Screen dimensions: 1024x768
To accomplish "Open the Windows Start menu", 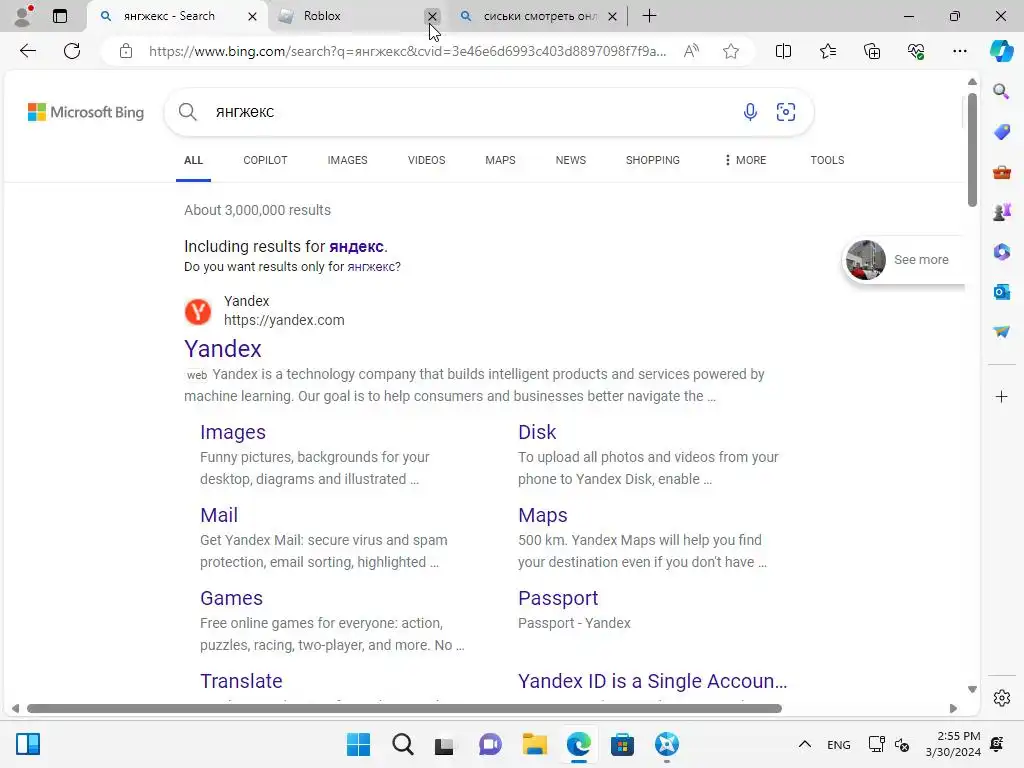I will (x=358, y=744).
